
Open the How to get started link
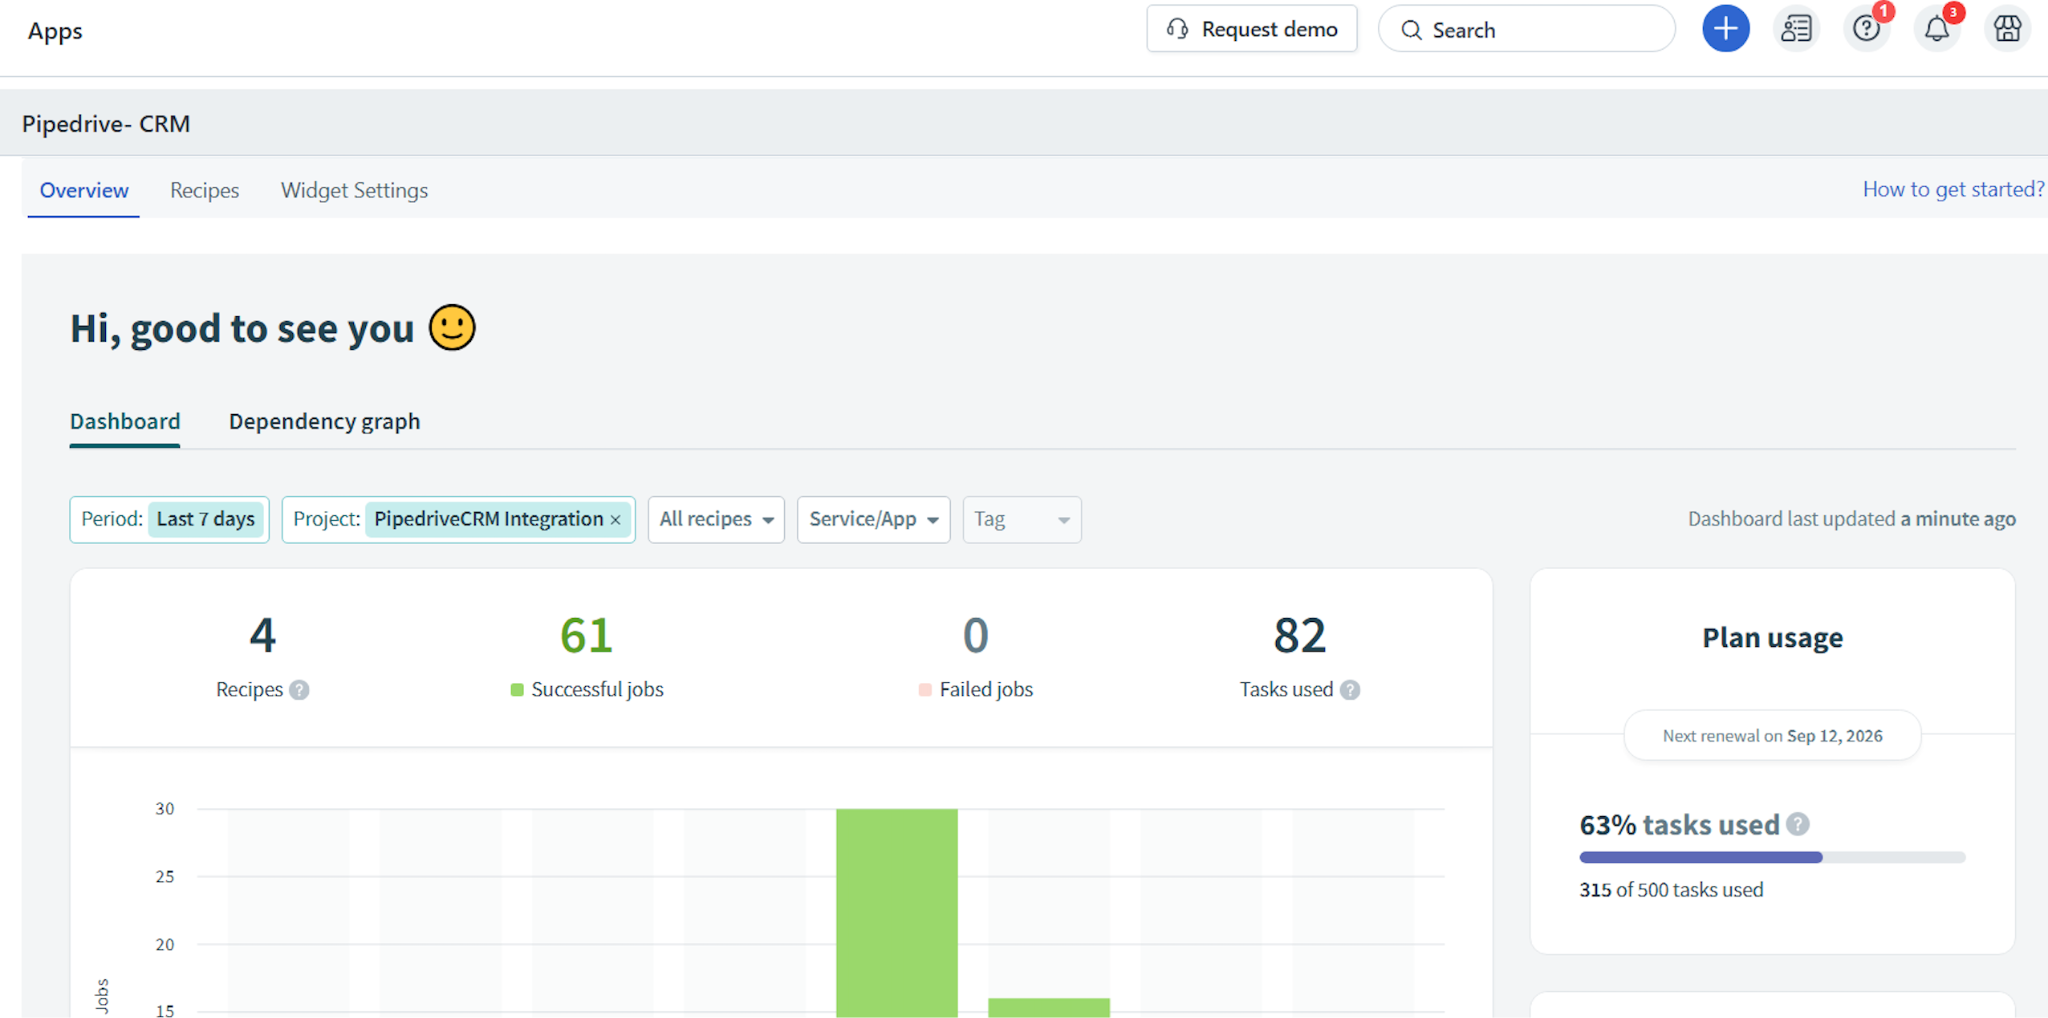[1953, 189]
